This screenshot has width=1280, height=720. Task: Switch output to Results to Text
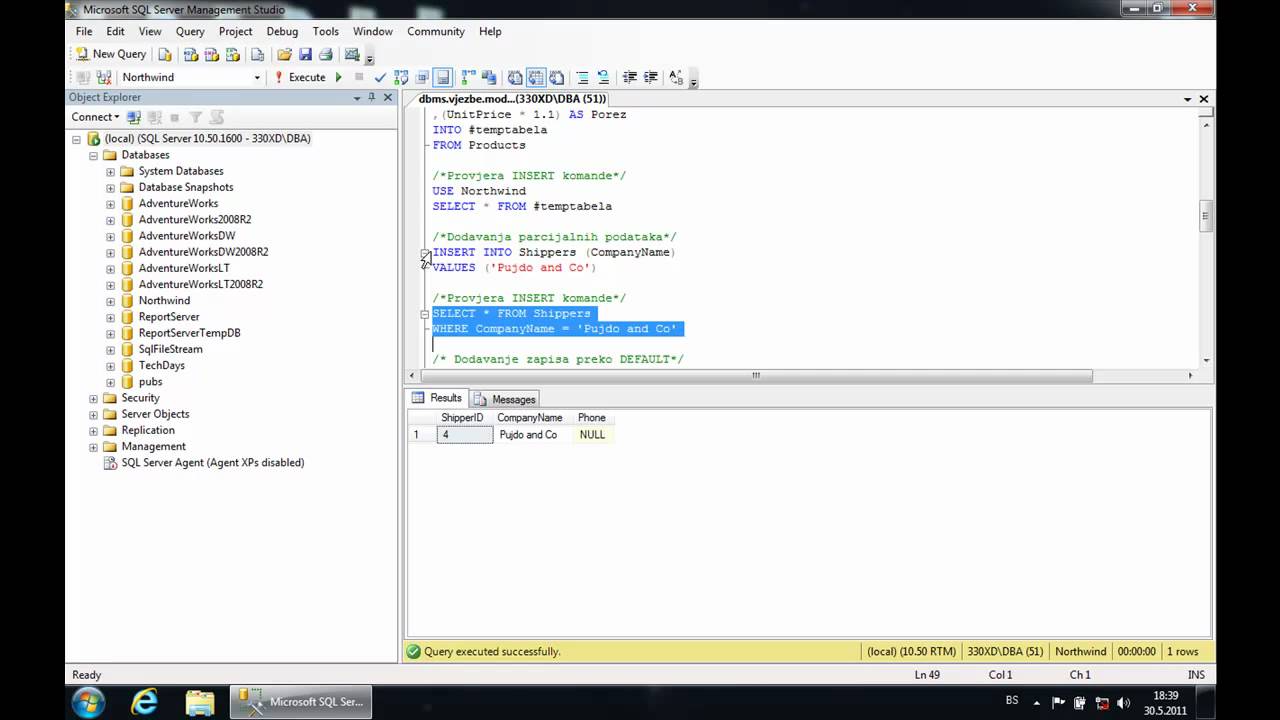(515, 77)
